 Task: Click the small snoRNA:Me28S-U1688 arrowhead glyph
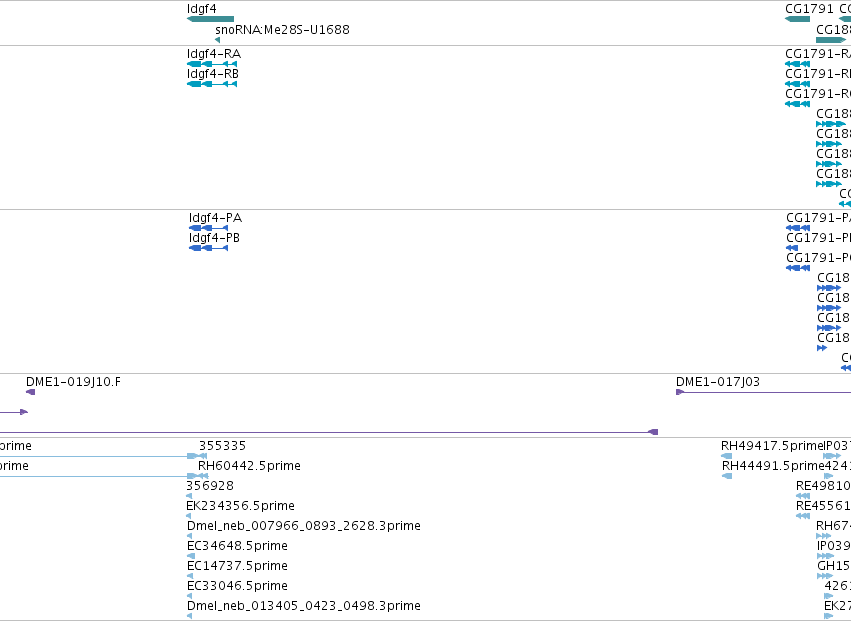coord(217,40)
